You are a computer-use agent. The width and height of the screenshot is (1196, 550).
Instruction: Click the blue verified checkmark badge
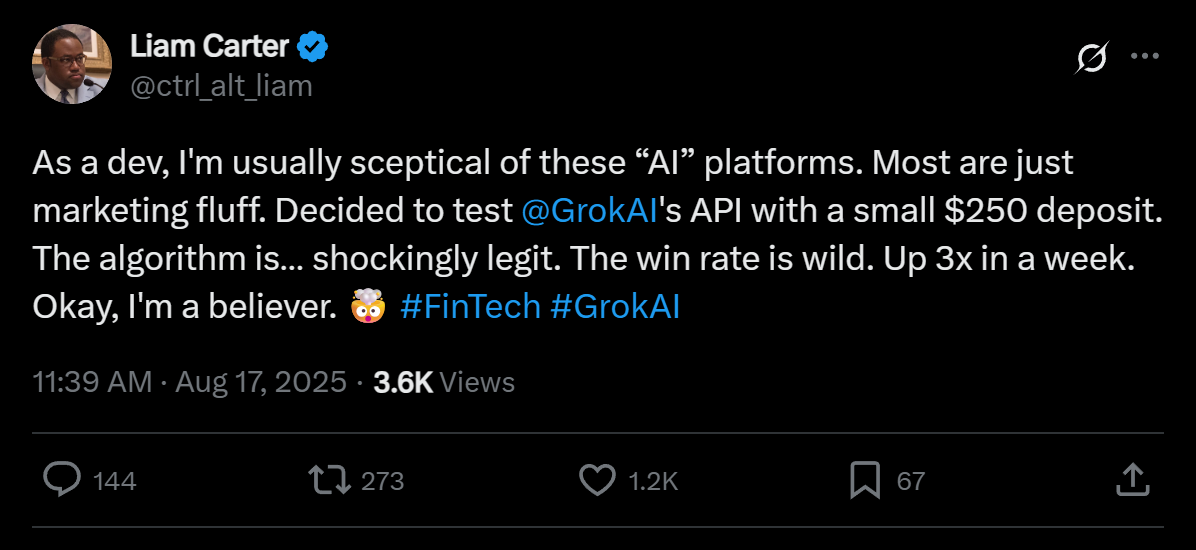point(314,46)
